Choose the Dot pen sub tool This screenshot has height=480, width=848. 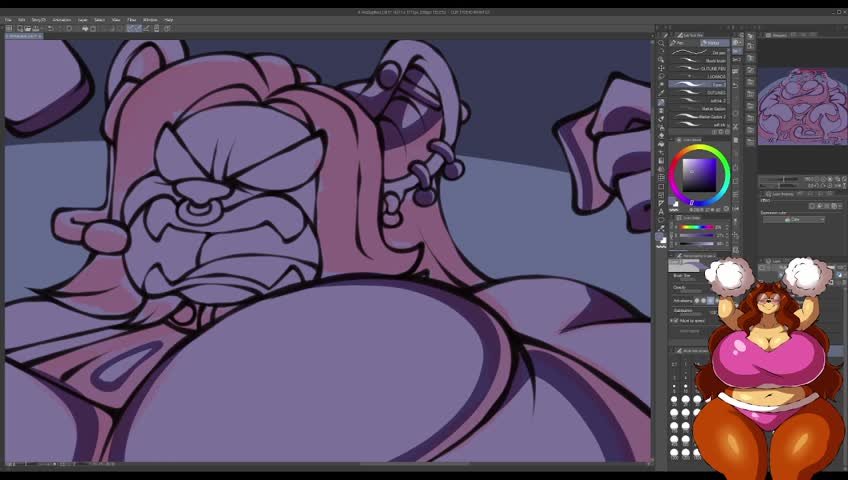pyautogui.click(x=698, y=53)
